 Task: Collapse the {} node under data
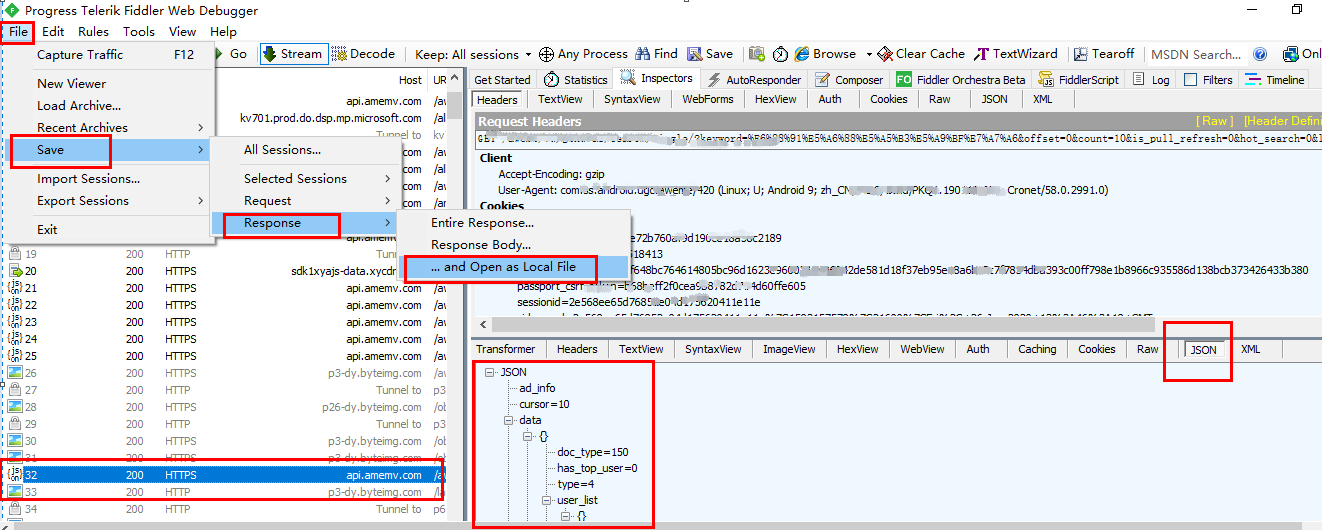[x=527, y=436]
